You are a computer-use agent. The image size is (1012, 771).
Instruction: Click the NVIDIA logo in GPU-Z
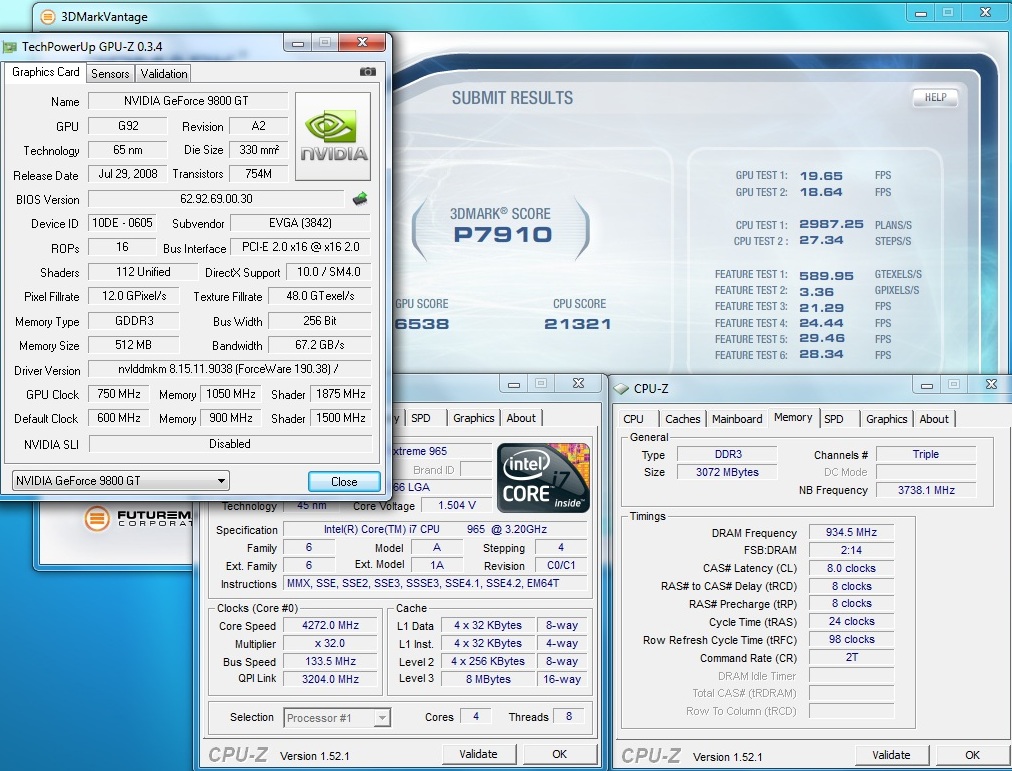coord(333,136)
